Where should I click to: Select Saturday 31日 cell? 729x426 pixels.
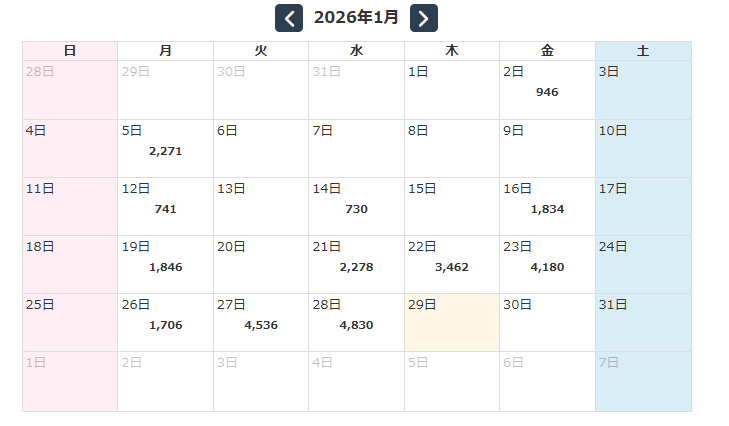tap(643, 322)
